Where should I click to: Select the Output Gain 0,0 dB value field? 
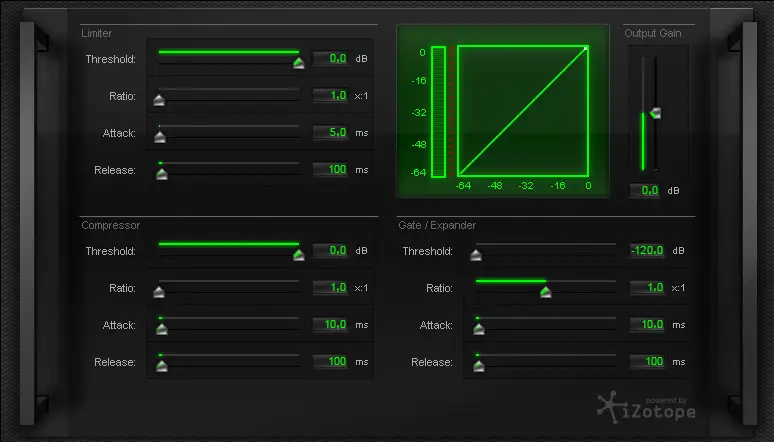(645, 190)
